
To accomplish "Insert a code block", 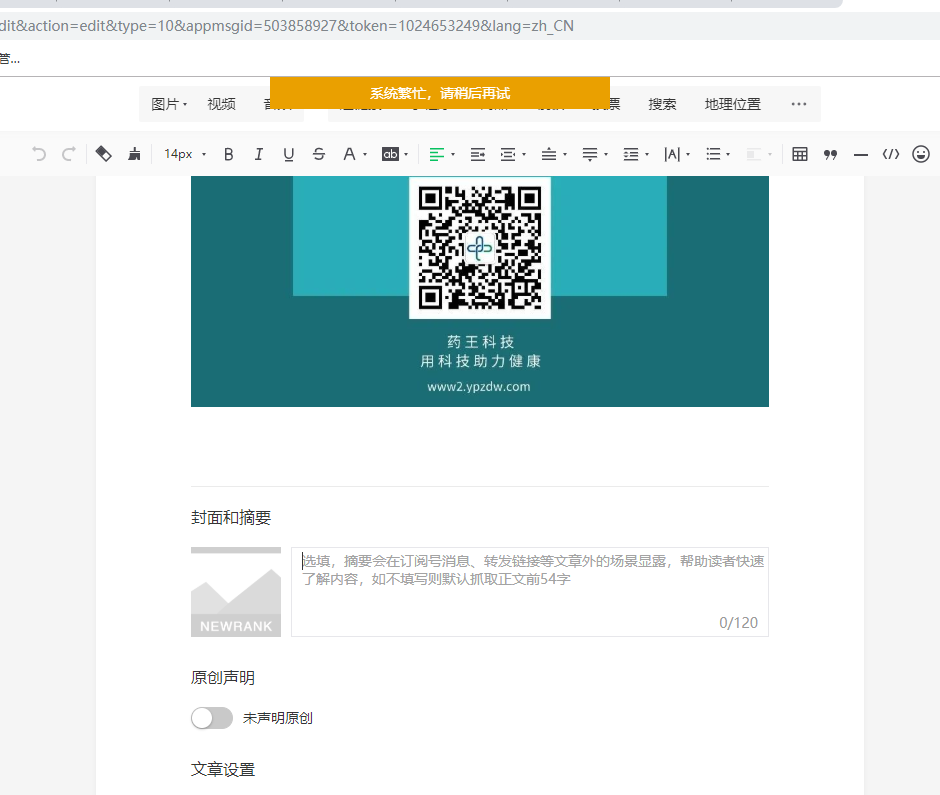I will click(x=891, y=154).
